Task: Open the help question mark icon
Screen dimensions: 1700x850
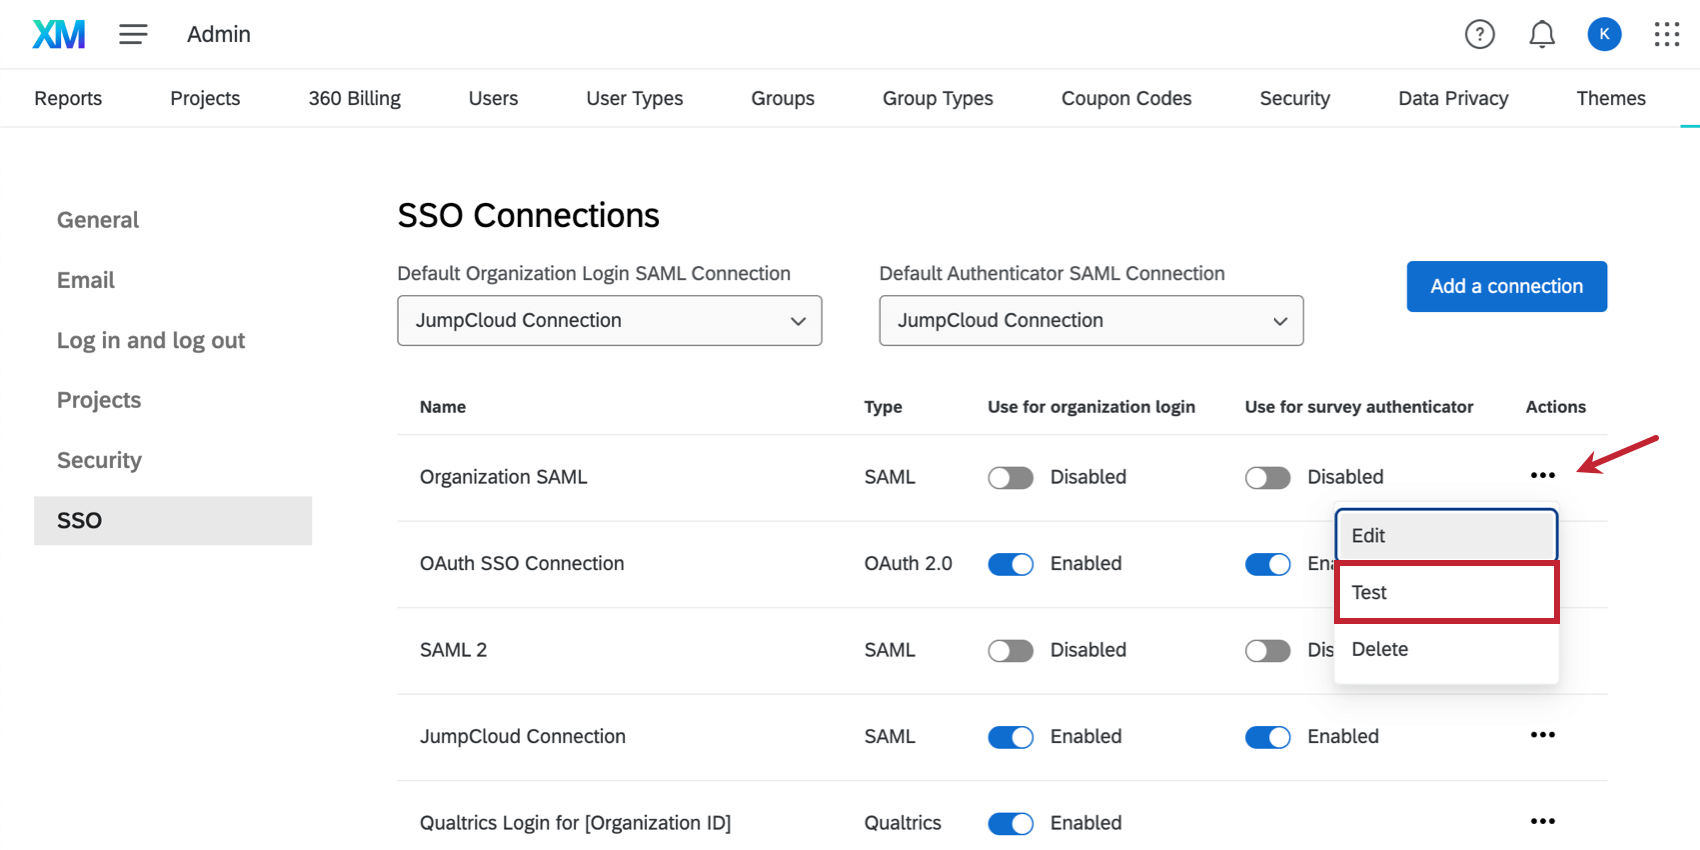Action: click(1479, 34)
